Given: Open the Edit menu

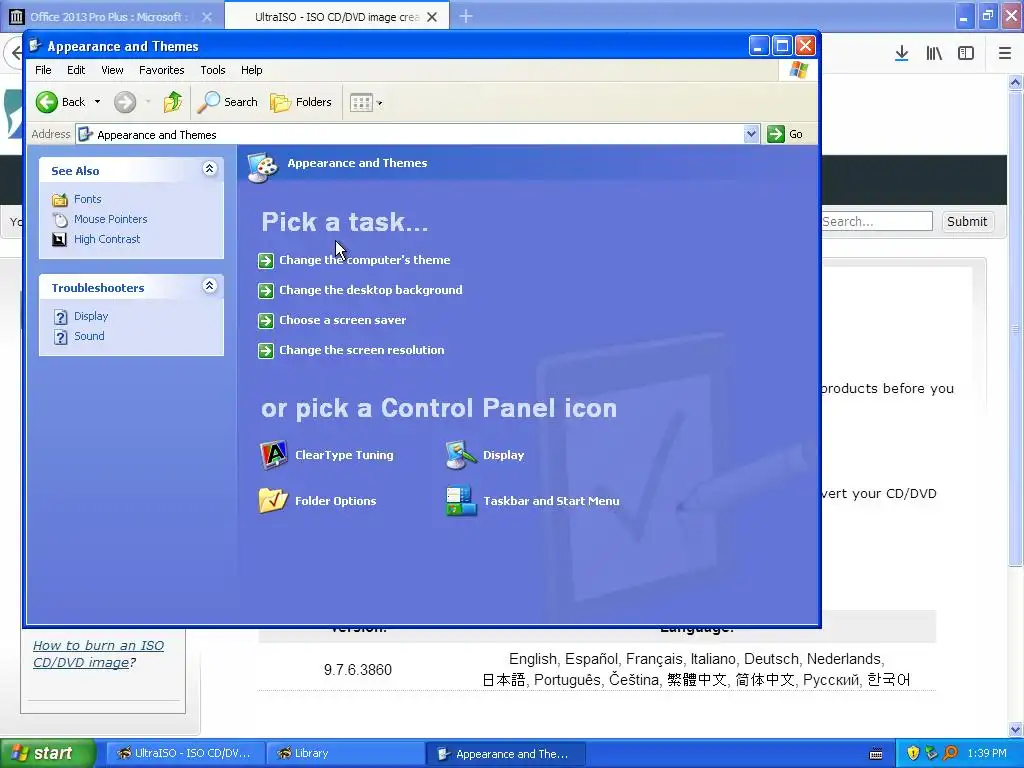Looking at the screenshot, I should [76, 70].
